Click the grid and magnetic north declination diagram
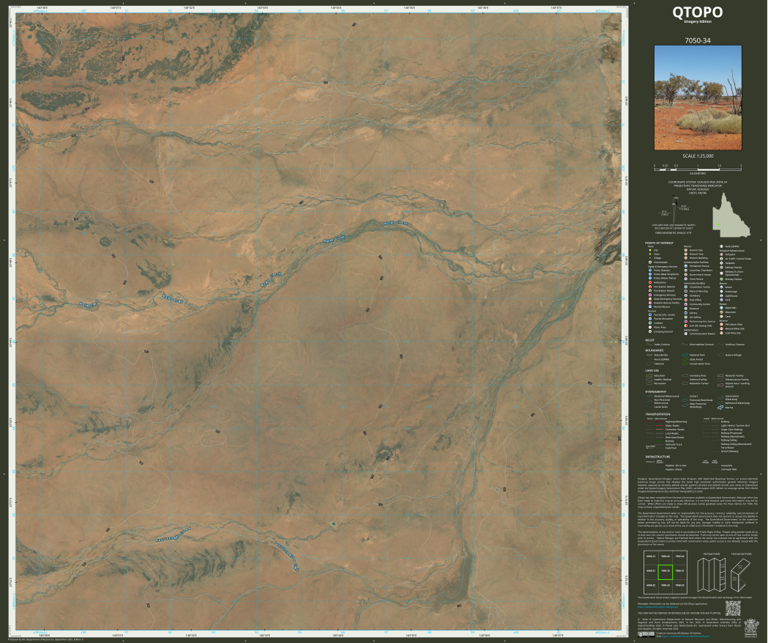This screenshot has width=768, height=643. tap(675, 211)
